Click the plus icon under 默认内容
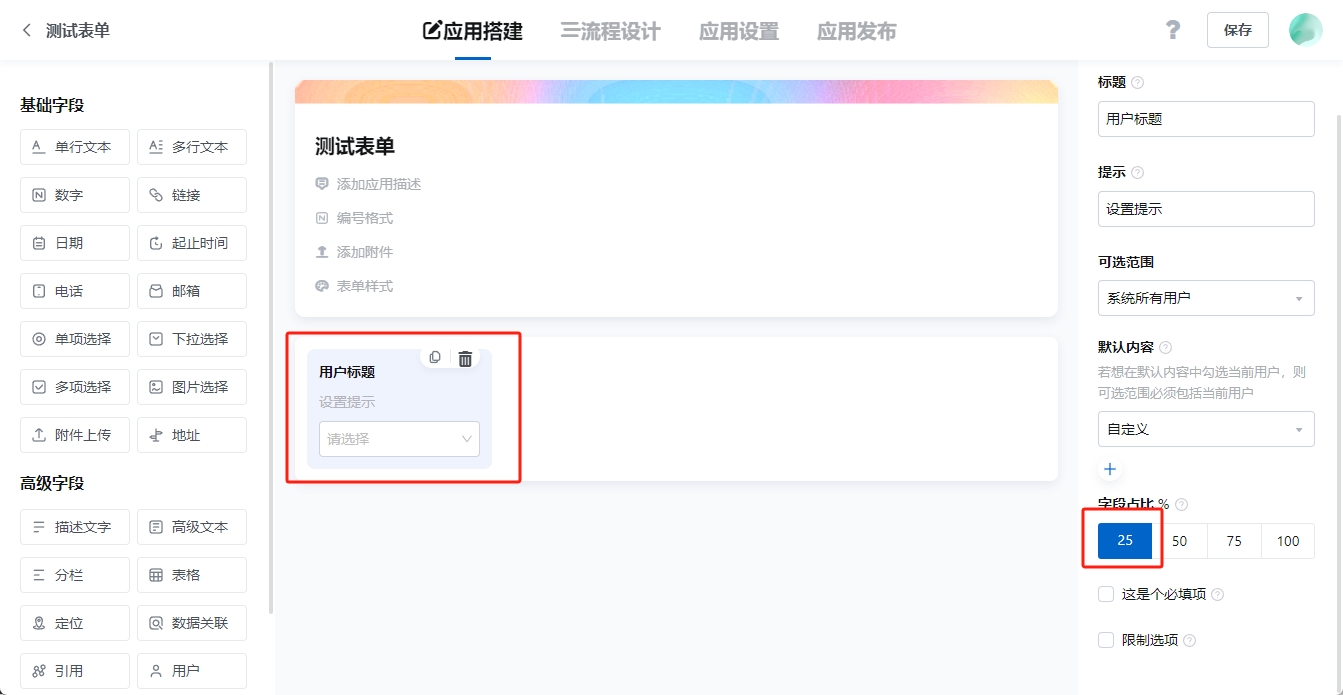The height and width of the screenshot is (695, 1343). point(1110,469)
